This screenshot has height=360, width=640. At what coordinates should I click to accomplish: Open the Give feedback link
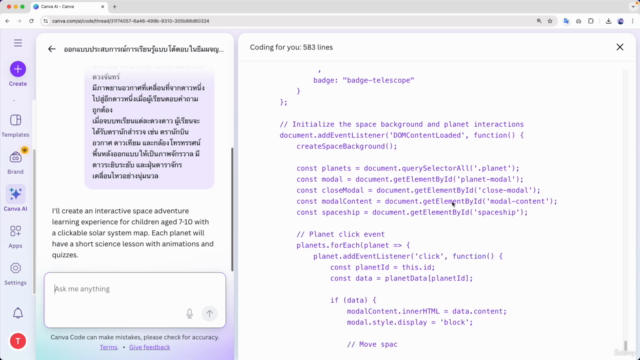click(149, 347)
